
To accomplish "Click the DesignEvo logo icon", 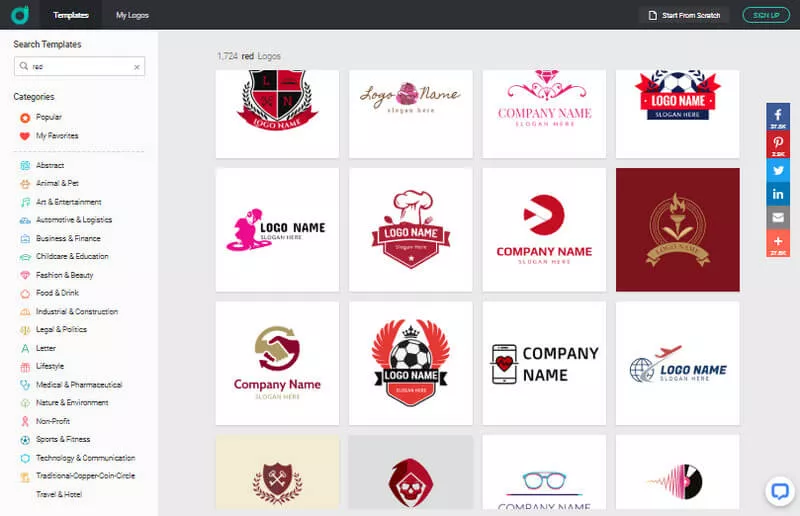I will point(20,15).
